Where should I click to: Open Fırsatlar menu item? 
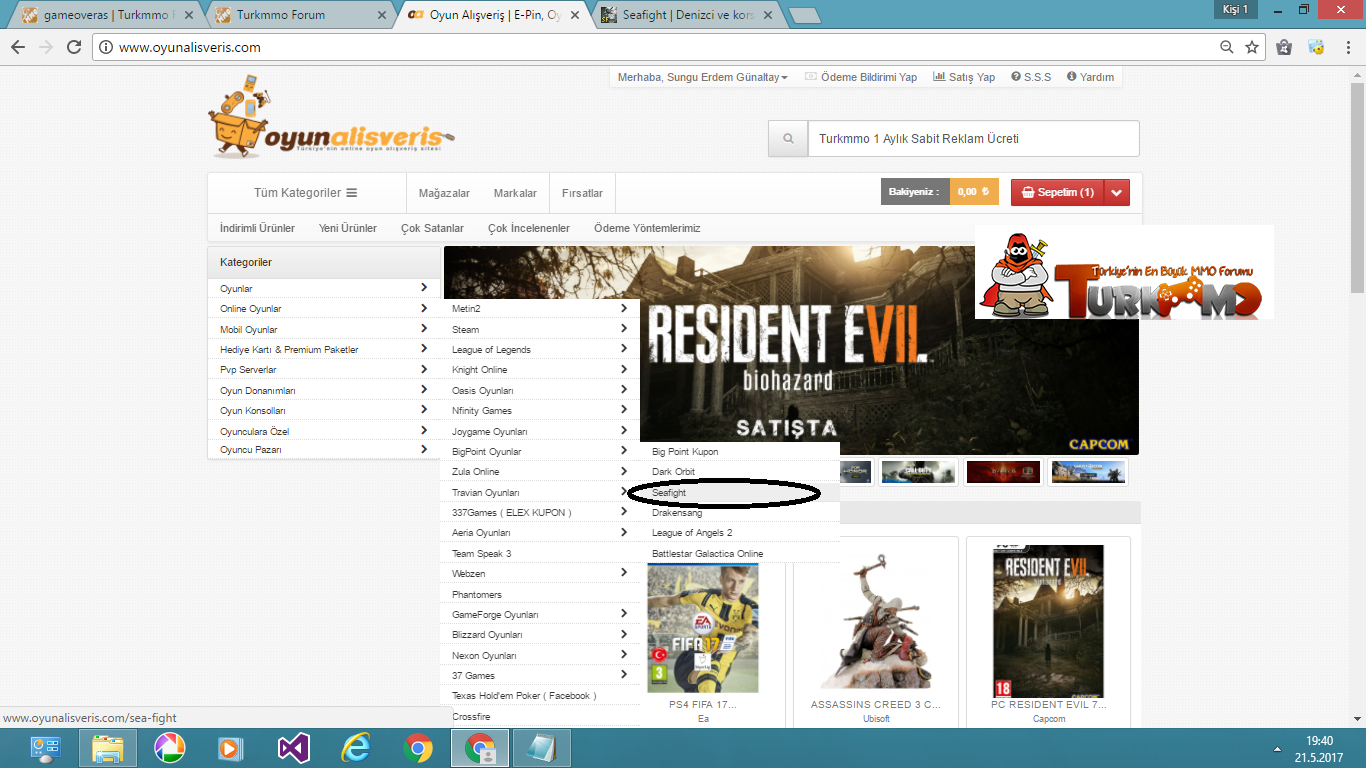[582, 193]
